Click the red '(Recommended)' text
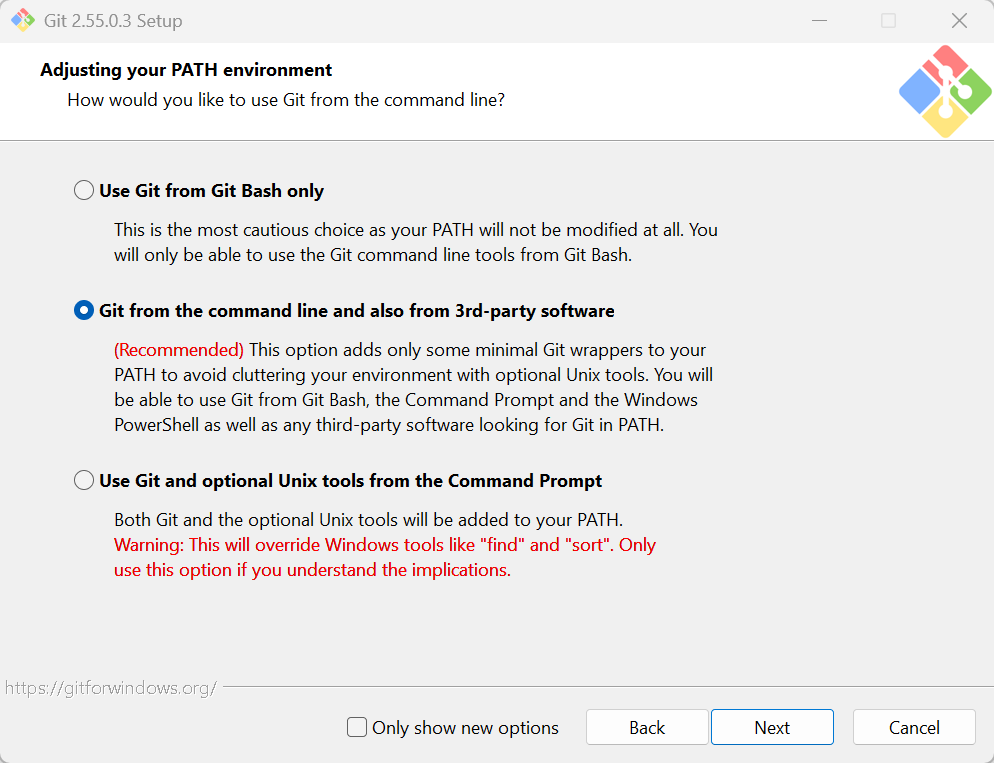 (179, 350)
